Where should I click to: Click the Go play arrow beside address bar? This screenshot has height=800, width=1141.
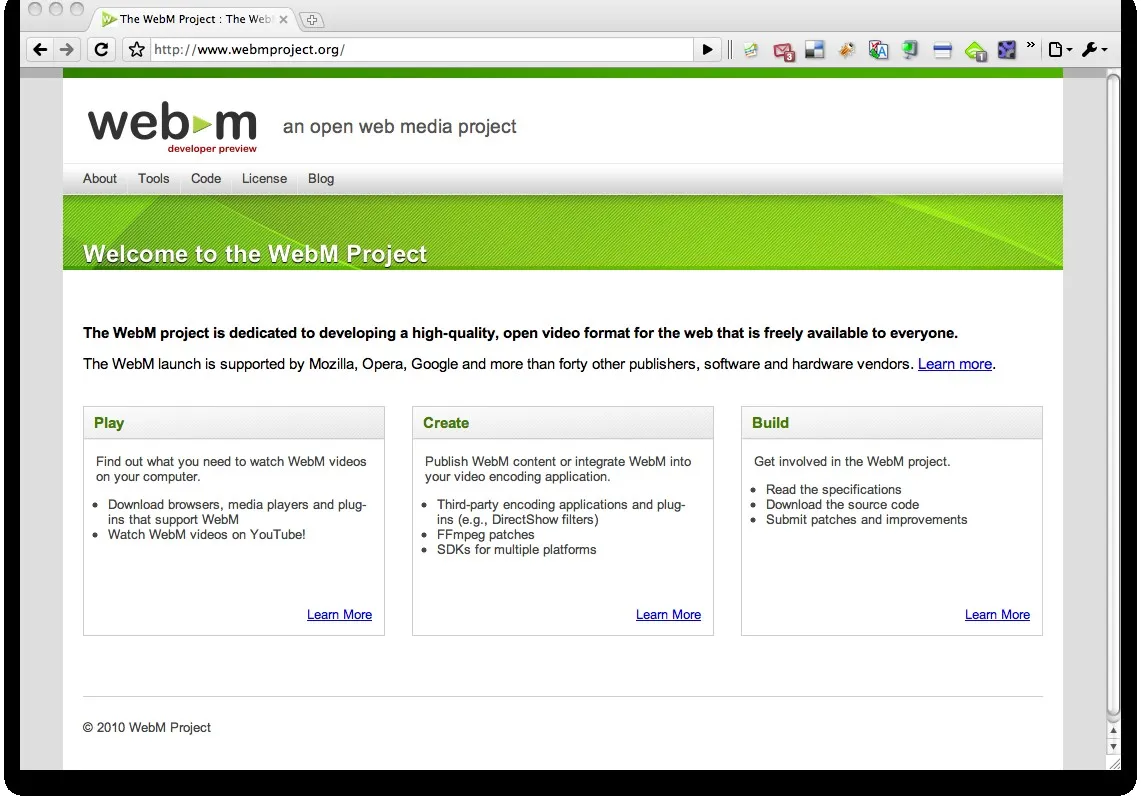[707, 49]
